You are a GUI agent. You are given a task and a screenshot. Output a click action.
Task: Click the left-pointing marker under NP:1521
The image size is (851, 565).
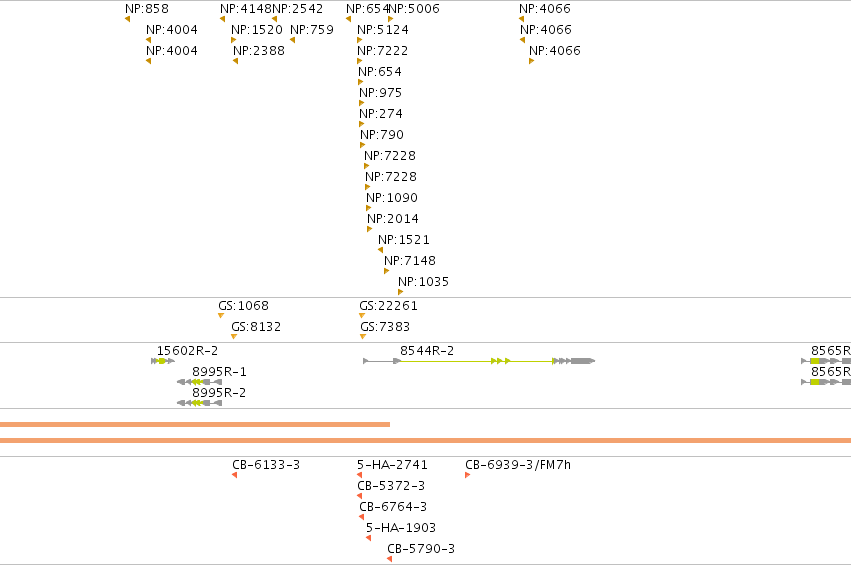pyautogui.click(x=380, y=250)
